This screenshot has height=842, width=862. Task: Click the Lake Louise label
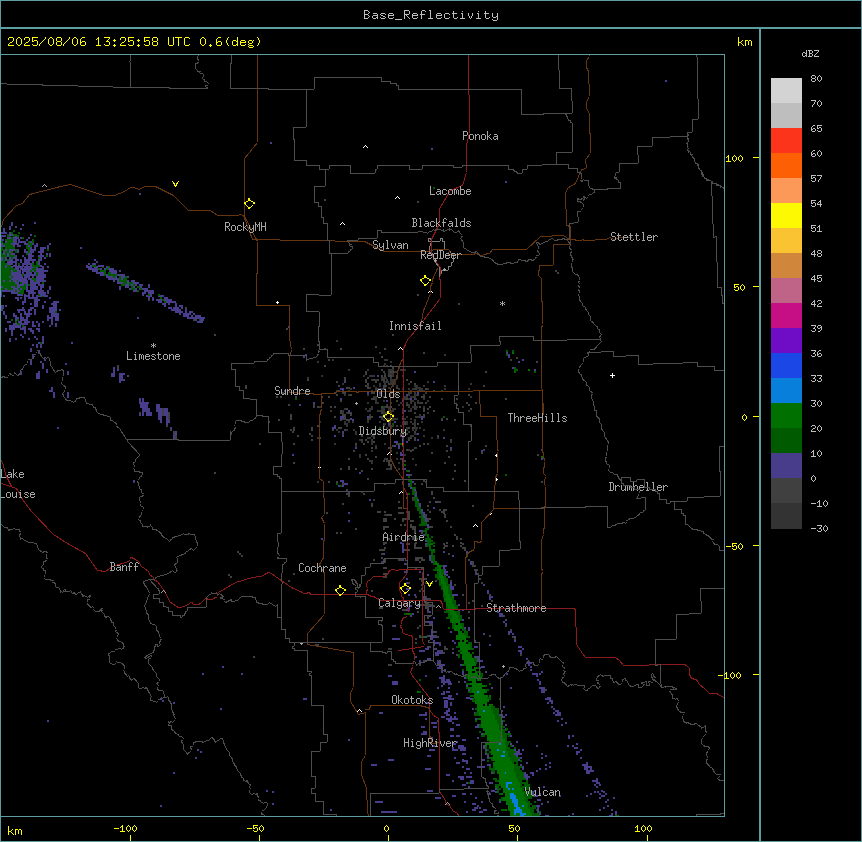(x=18, y=484)
